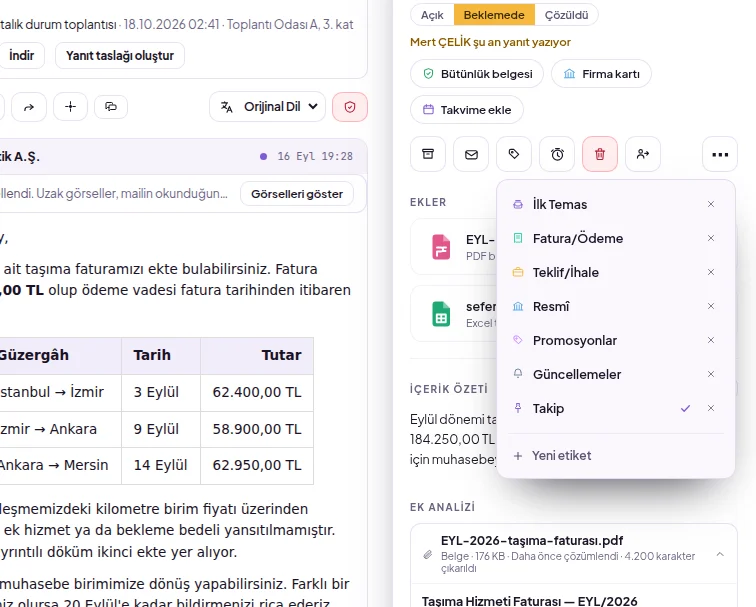Viewport: 756px width, 607px height.
Task: Open the Orijinal Dil language dropdown
Action: 268,107
